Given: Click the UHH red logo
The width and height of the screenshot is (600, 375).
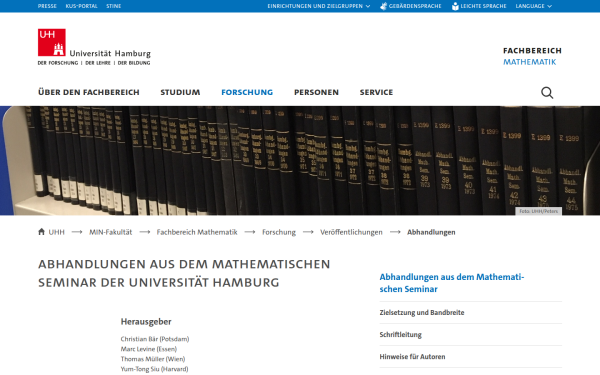Looking at the screenshot, I should pyautogui.click(x=52, y=42).
